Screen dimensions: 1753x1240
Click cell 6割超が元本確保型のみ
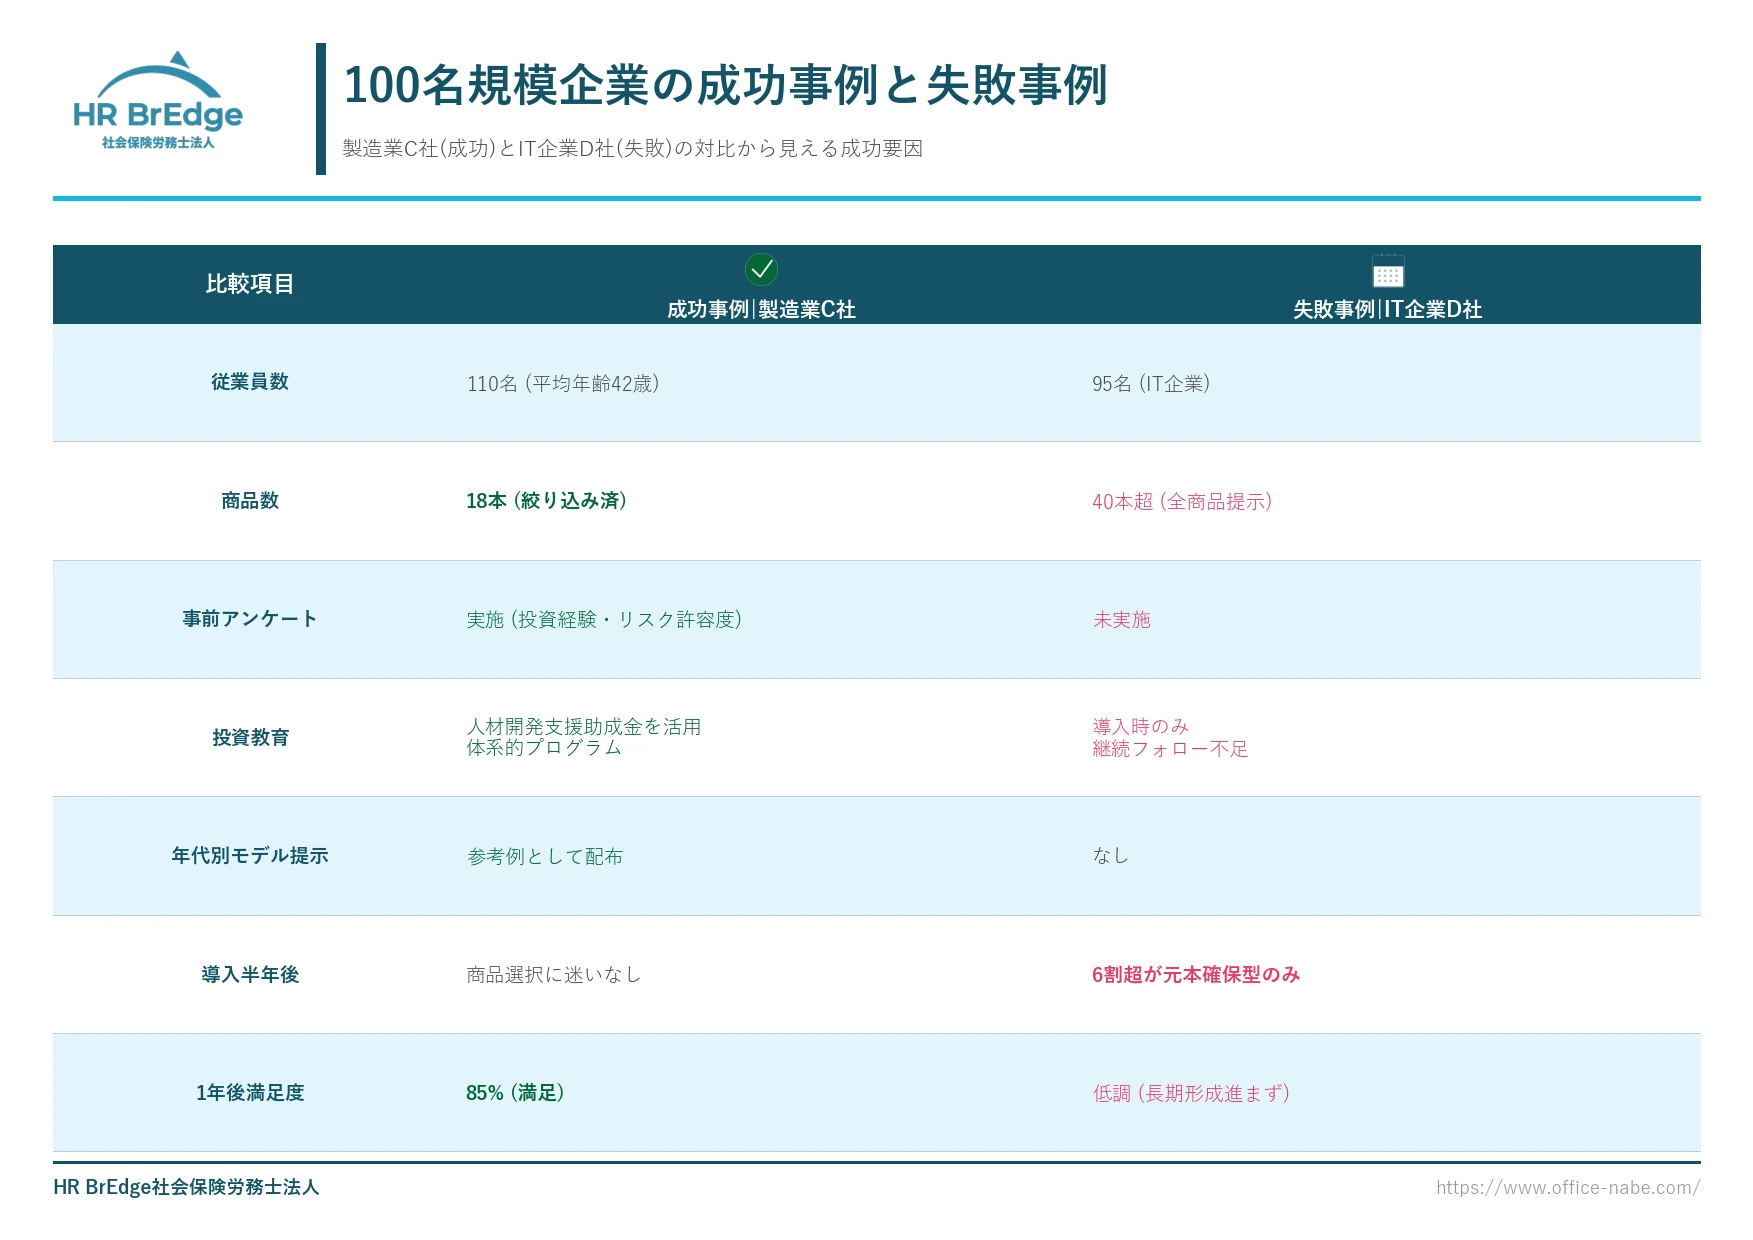coord(1196,974)
